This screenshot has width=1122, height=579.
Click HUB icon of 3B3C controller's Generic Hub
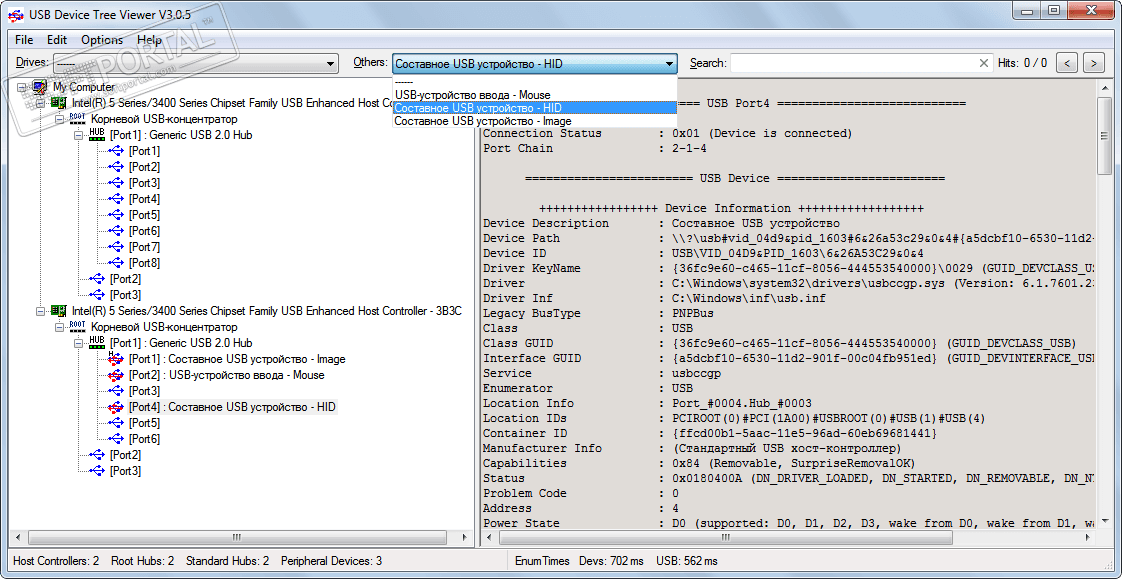point(97,343)
